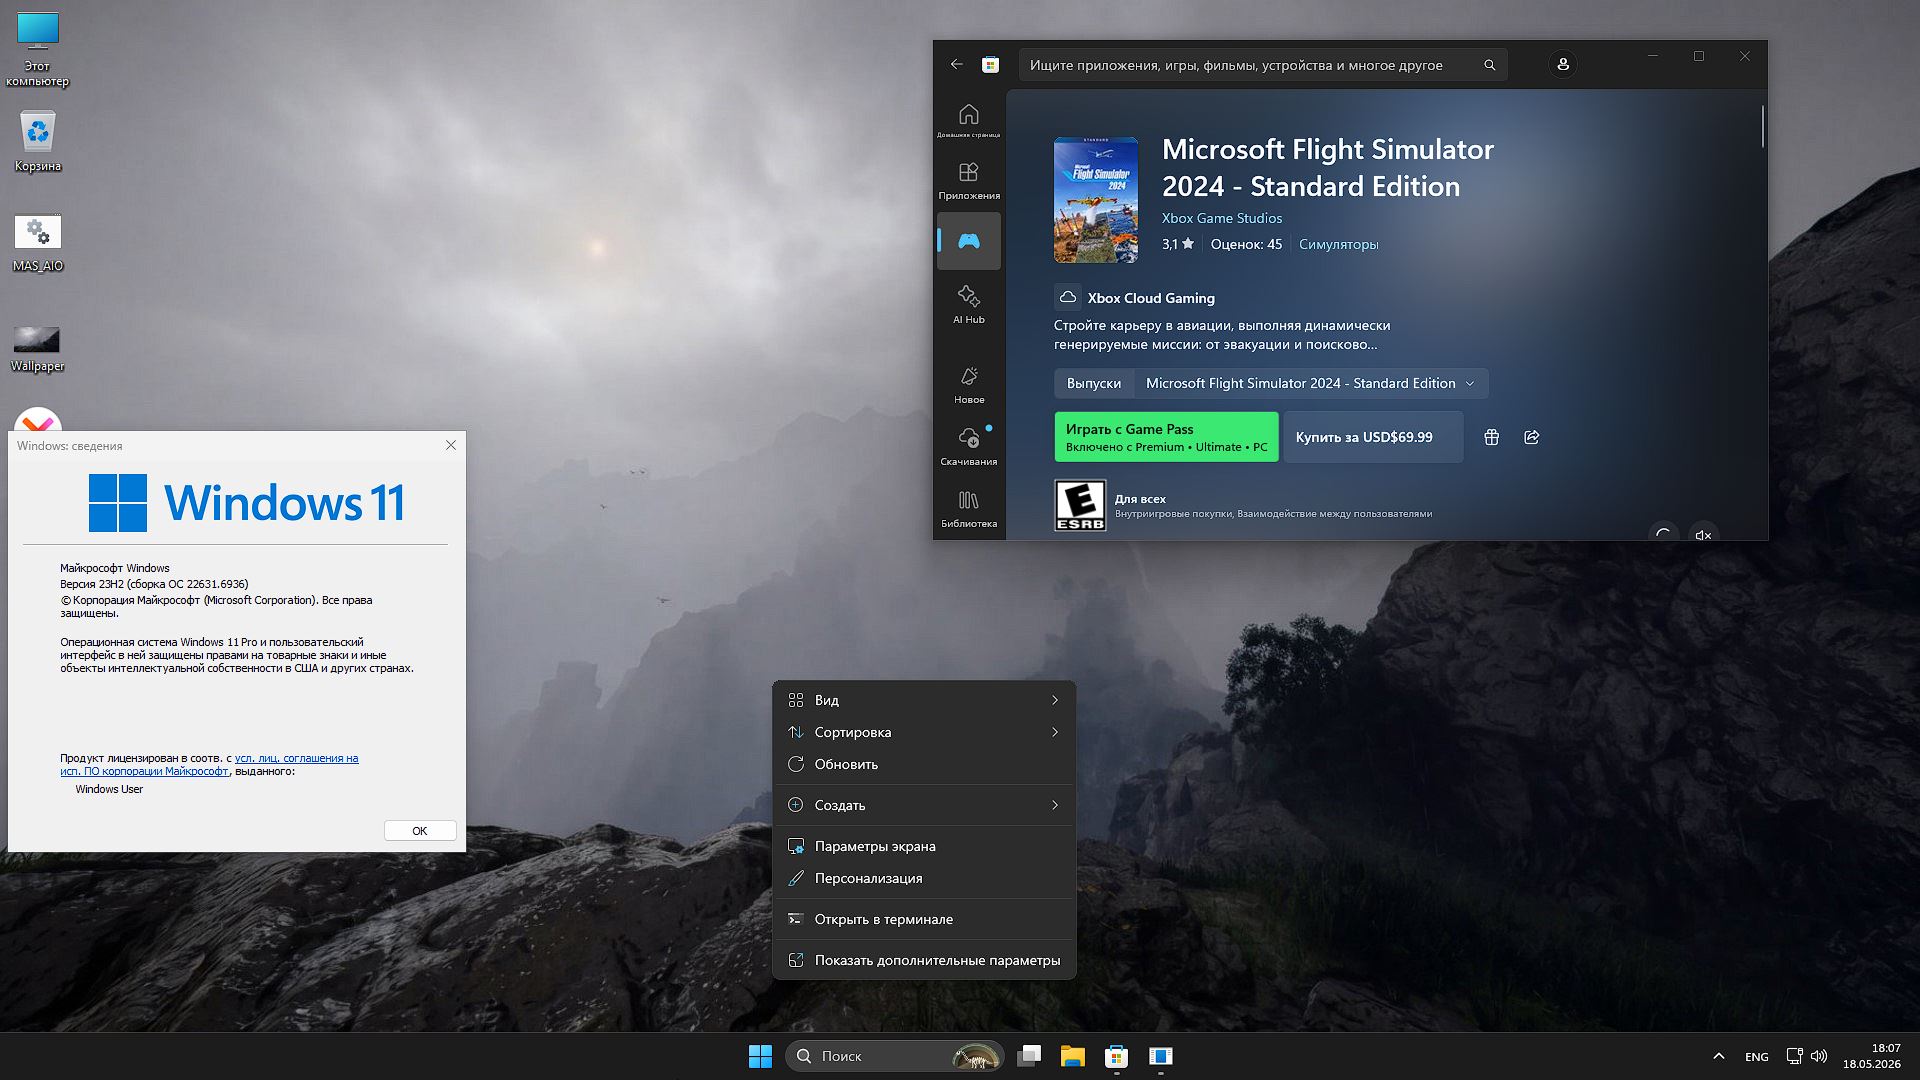Viewport: 1920px width, 1080px height.
Task: Choose Показать дополнительные параметры
Action: tap(924, 960)
